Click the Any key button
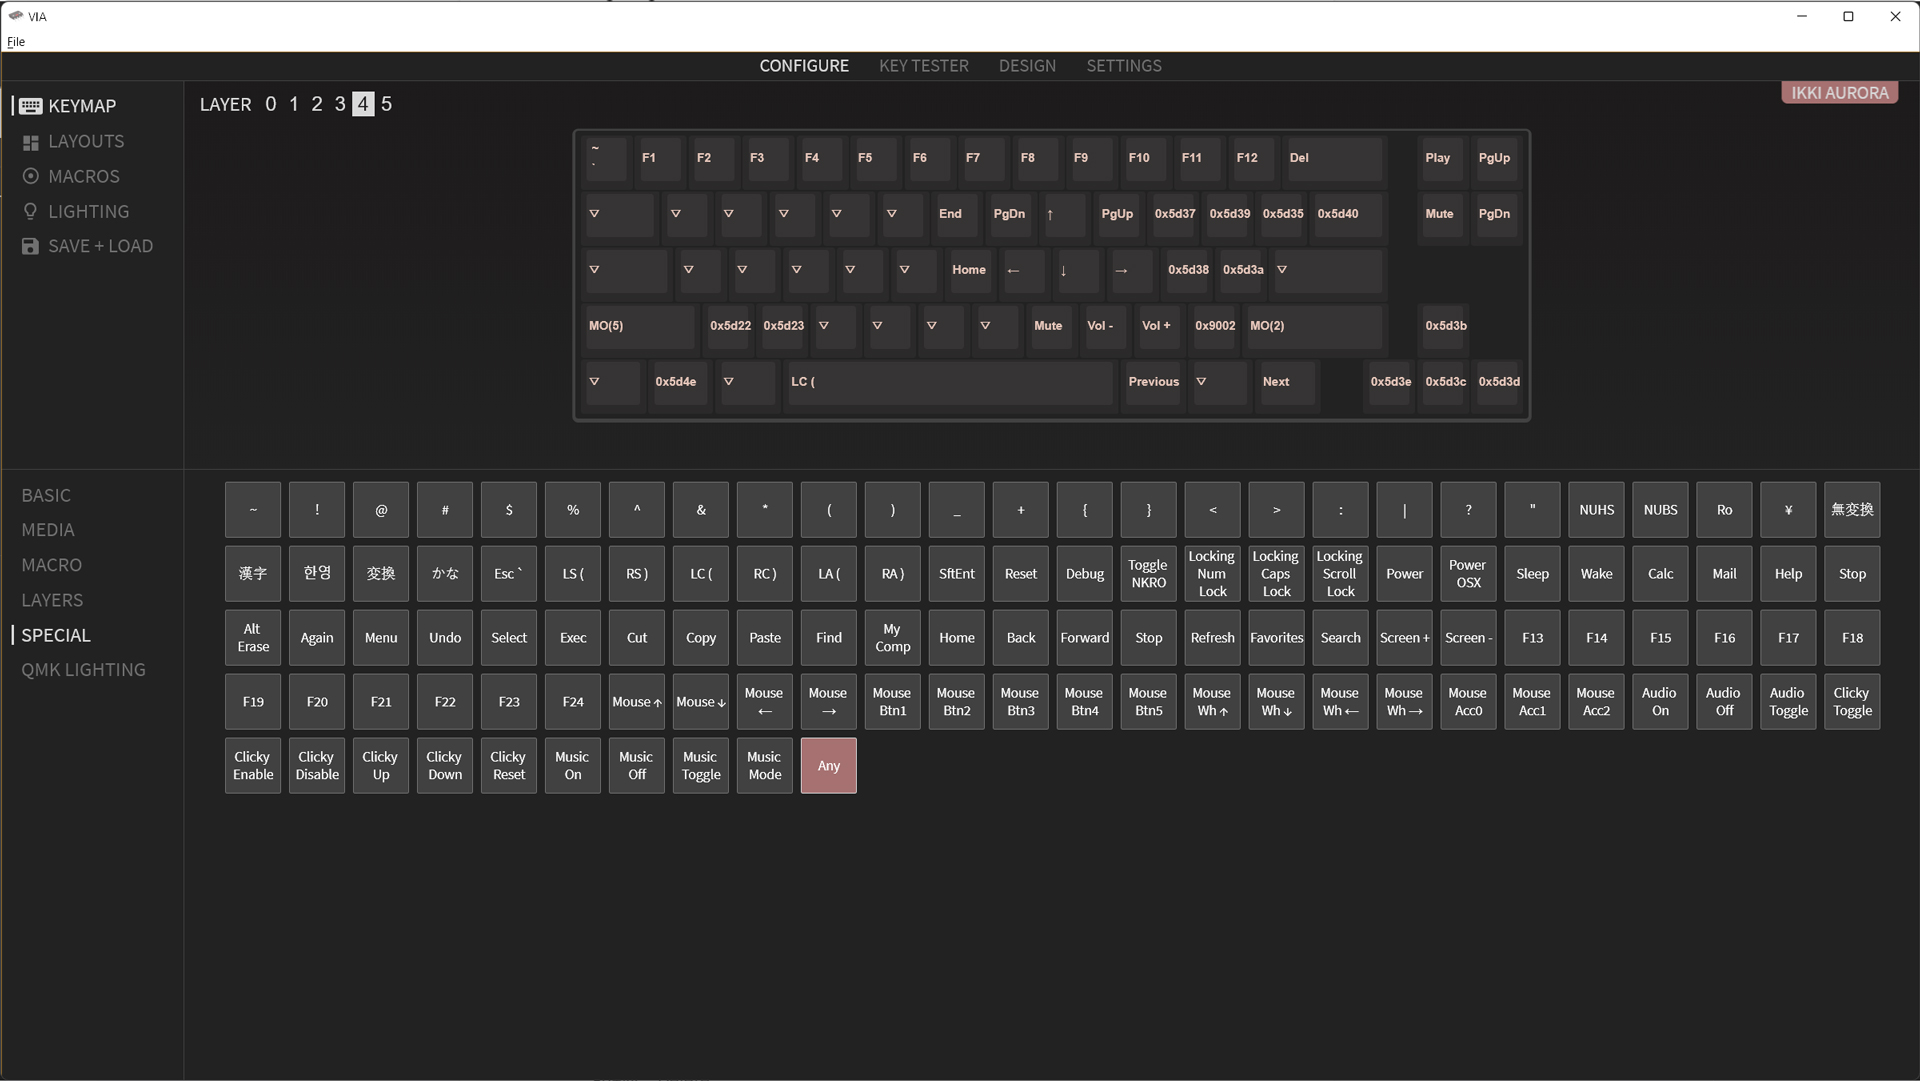 pos(829,766)
